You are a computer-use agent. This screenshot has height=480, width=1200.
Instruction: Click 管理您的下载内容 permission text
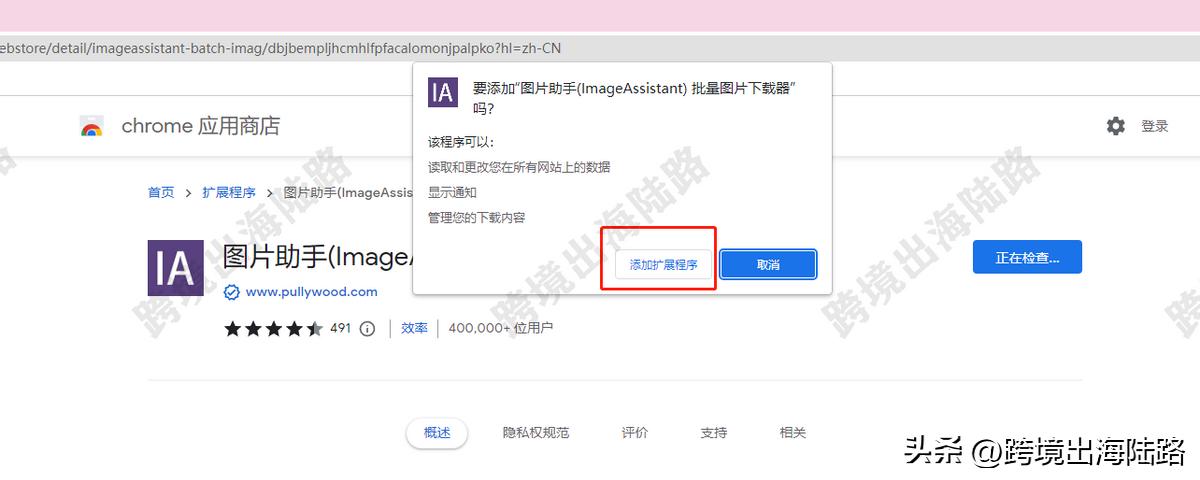[476, 217]
